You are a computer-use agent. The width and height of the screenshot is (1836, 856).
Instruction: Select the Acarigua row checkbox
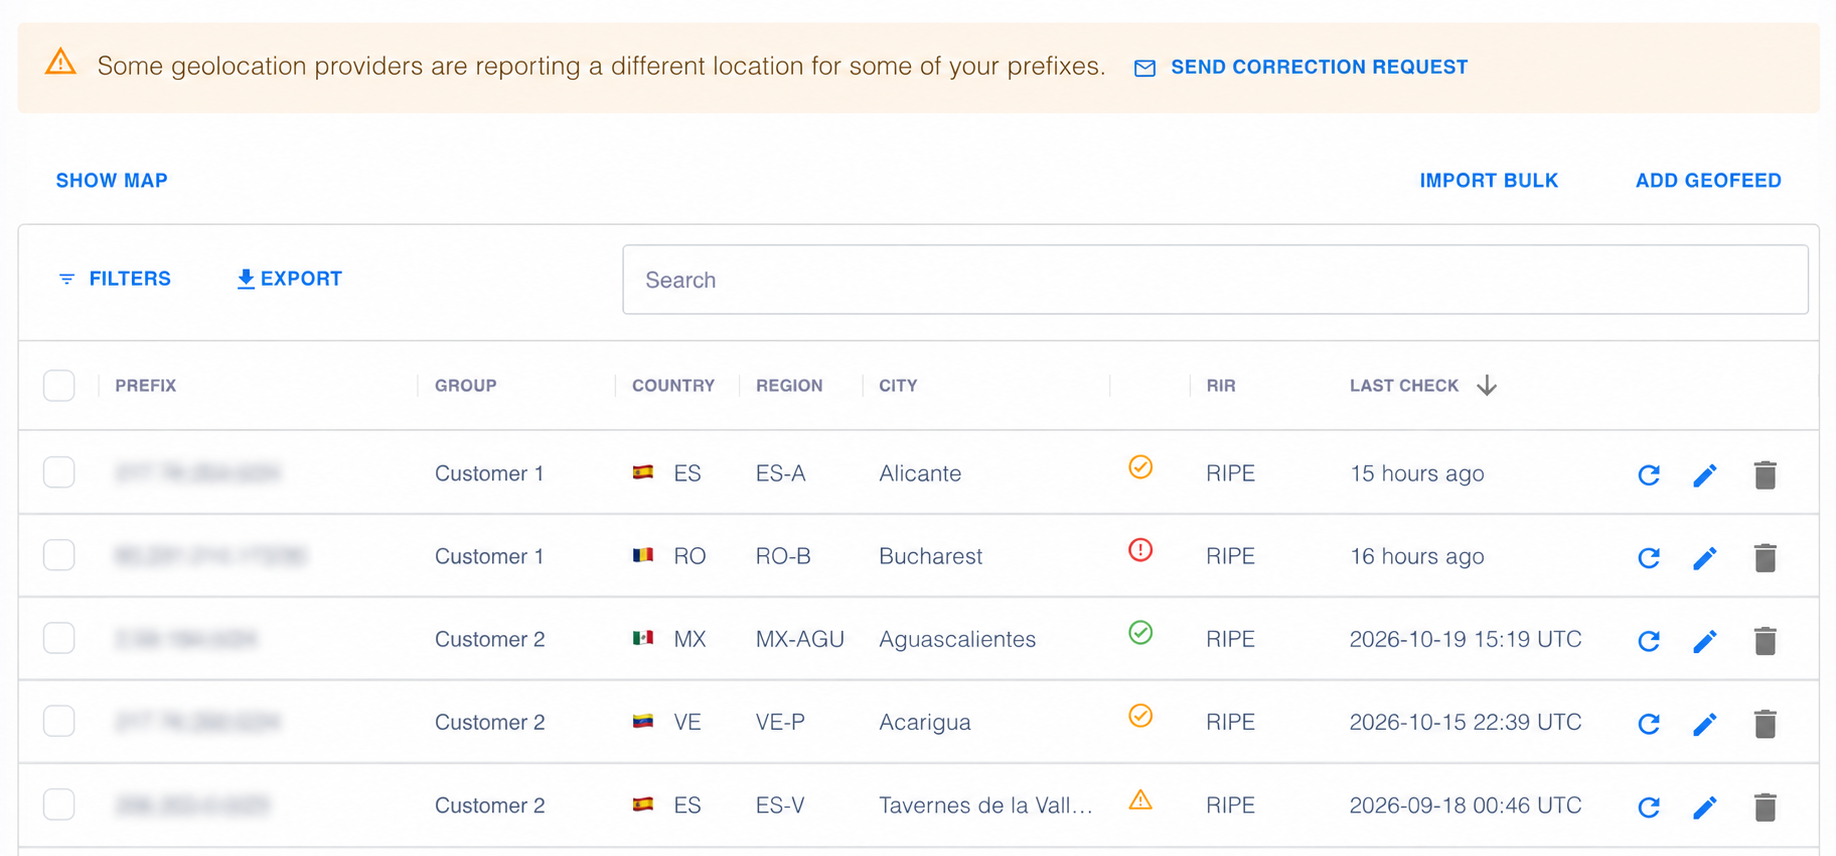coord(59,721)
